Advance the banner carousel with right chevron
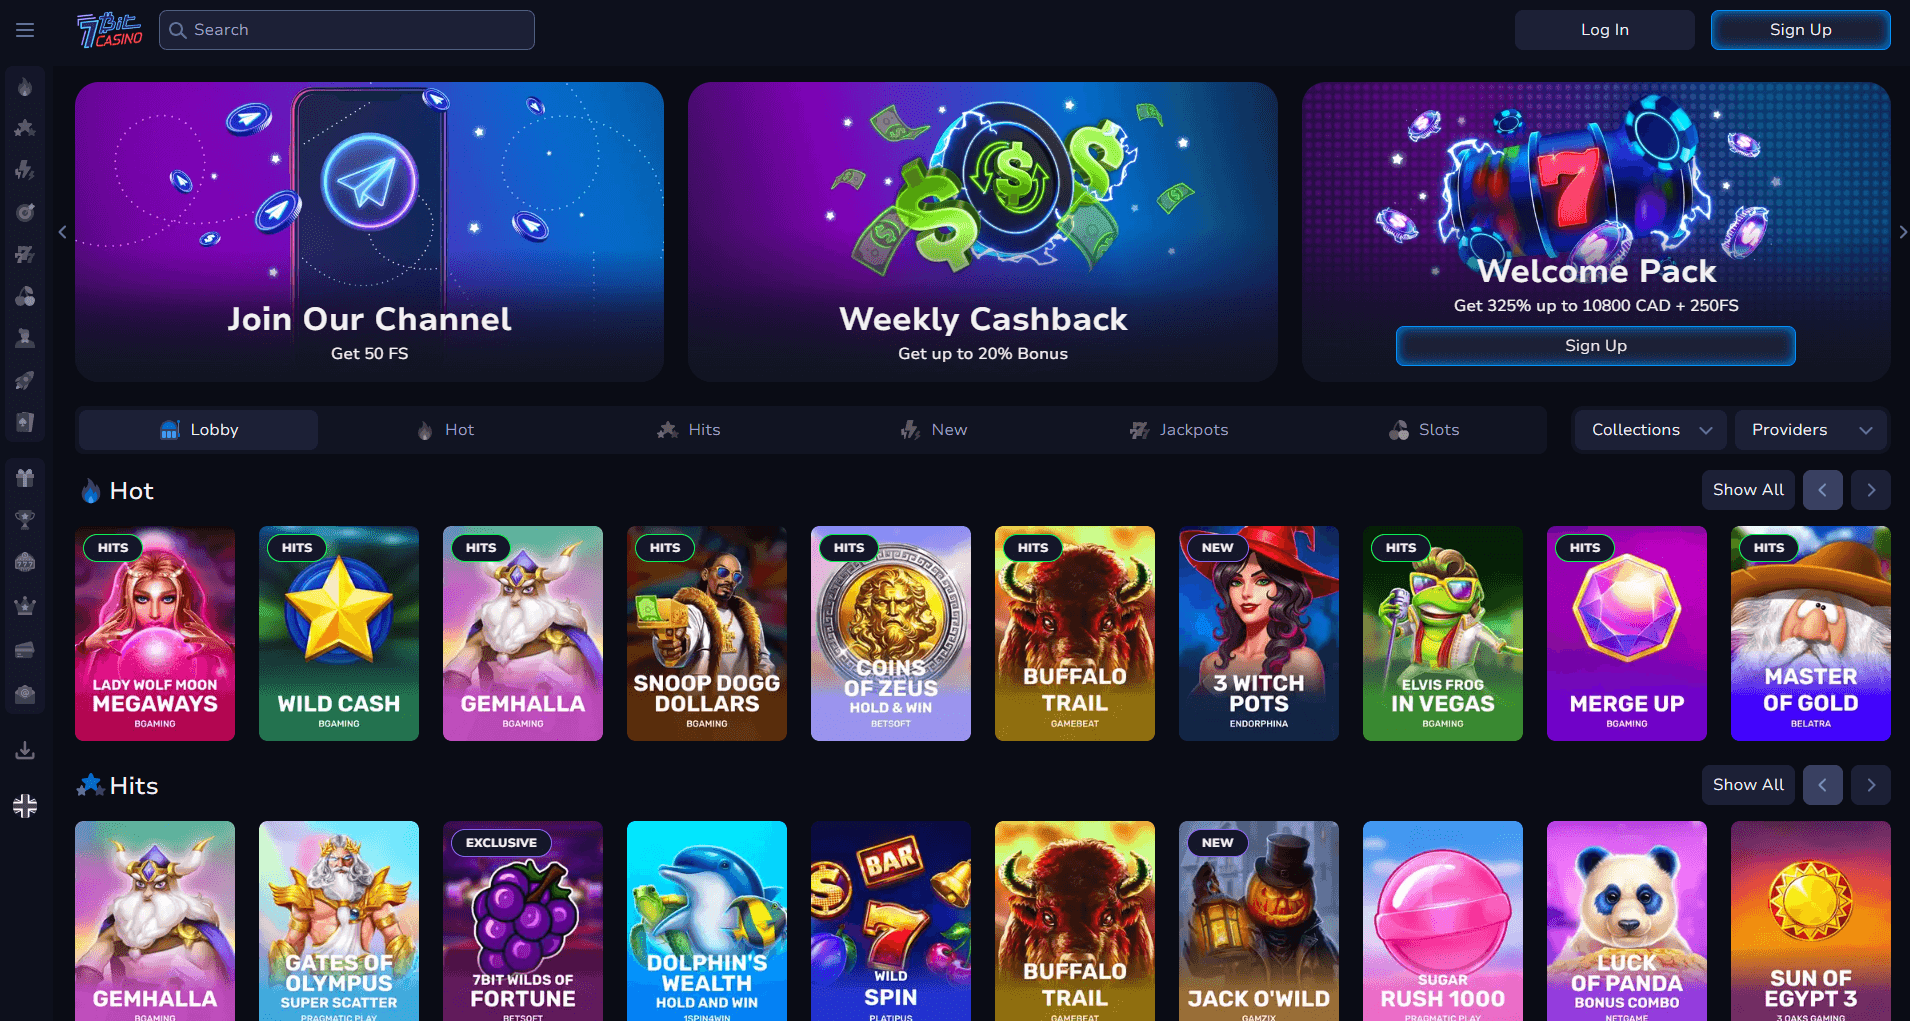The height and width of the screenshot is (1021, 1910). 1902,232
